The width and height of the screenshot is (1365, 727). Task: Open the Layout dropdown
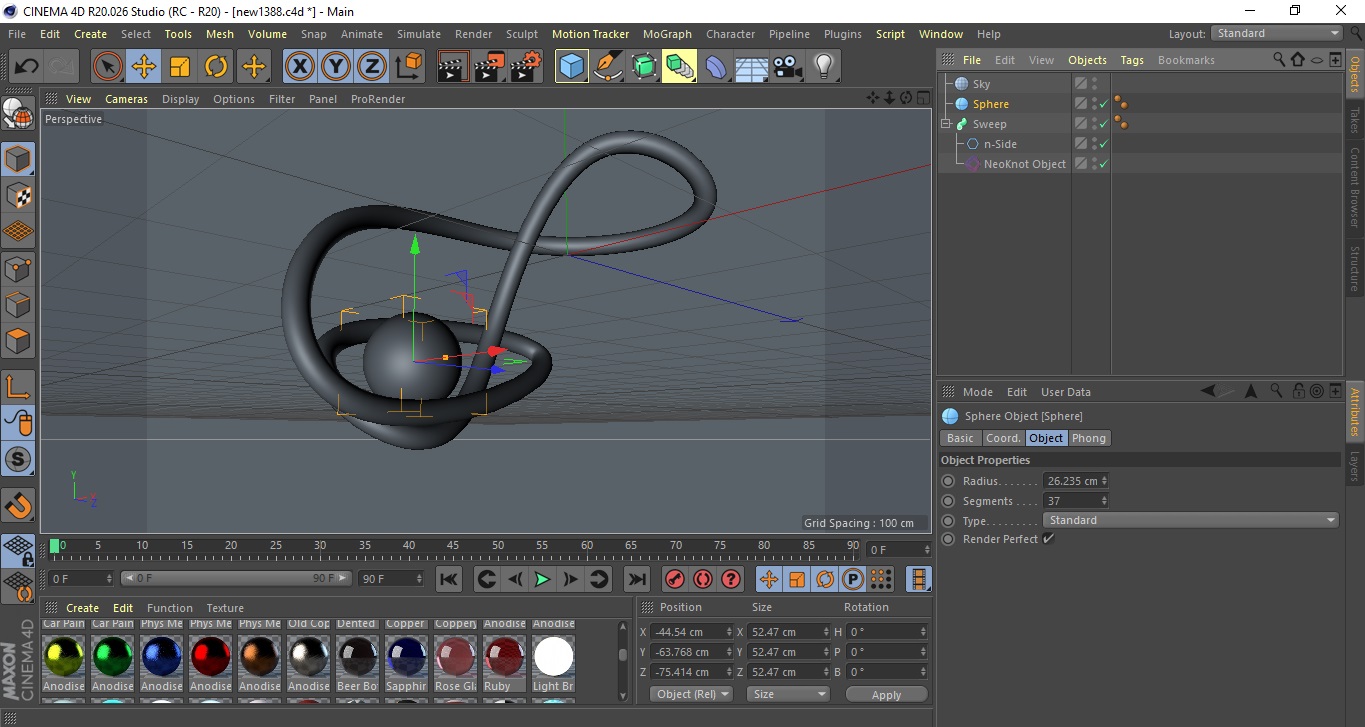tap(1276, 33)
